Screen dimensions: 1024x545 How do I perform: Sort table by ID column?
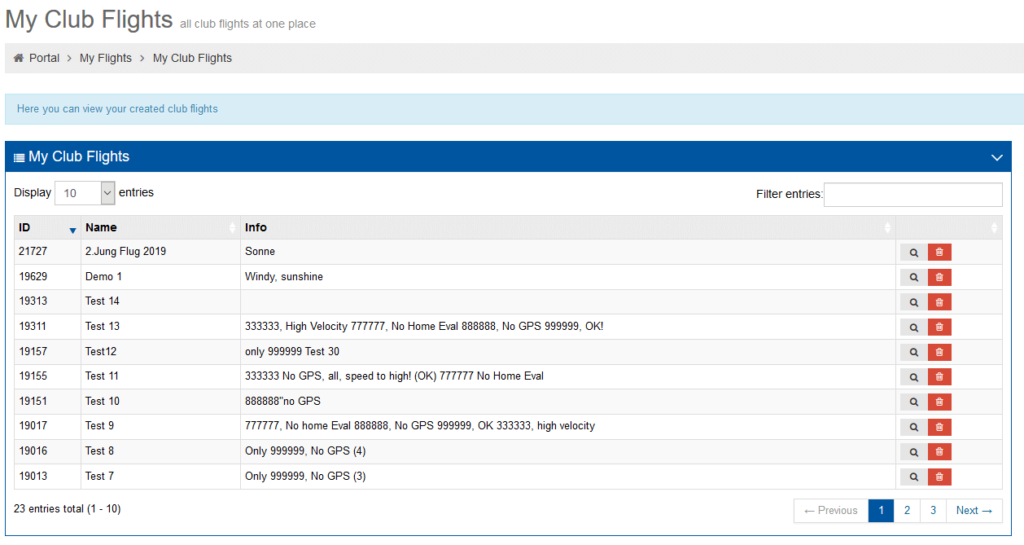pos(47,228)
